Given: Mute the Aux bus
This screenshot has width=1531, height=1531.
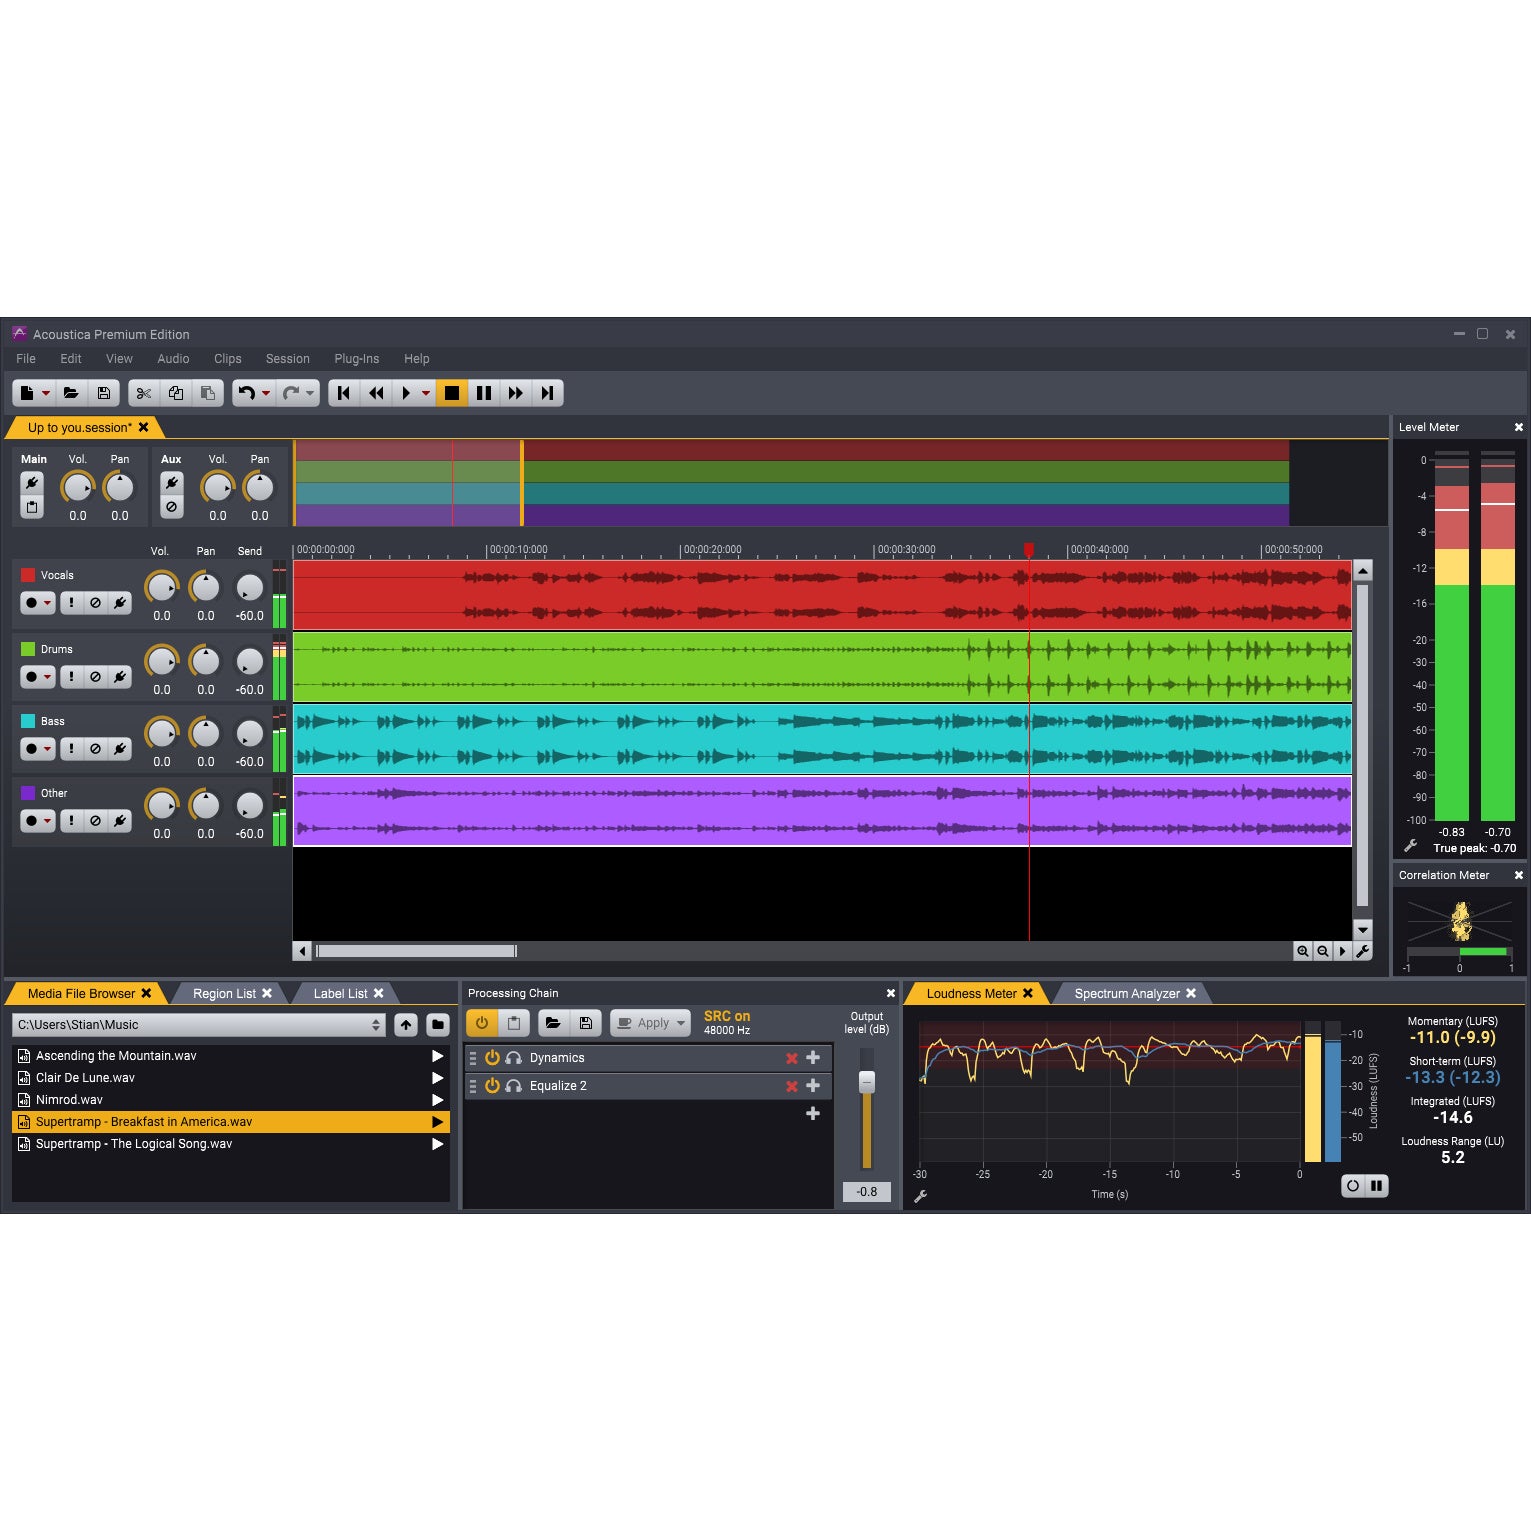Looking at the screenshot, I should [x=172, y=507].
